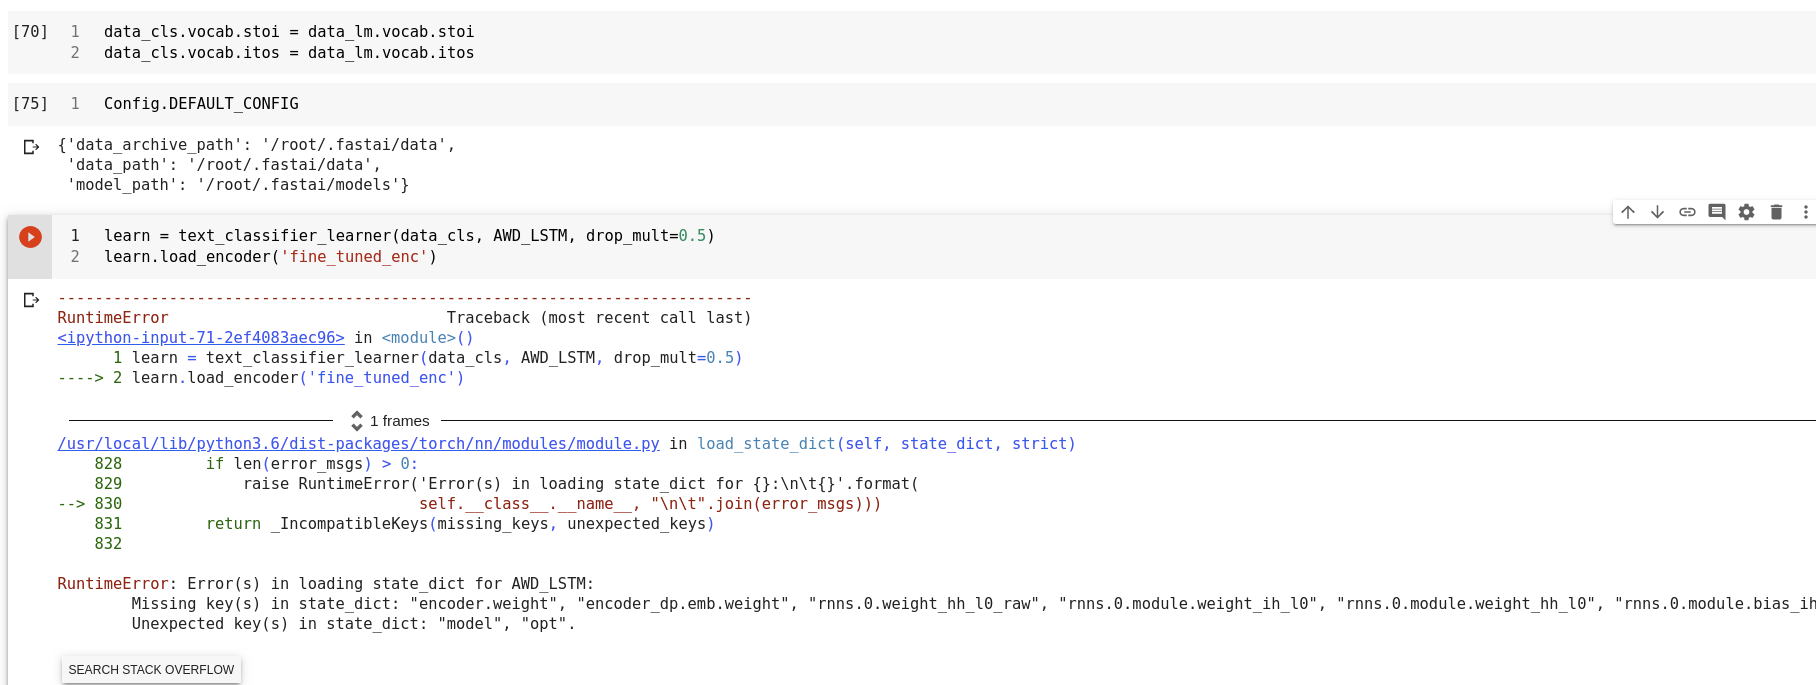Add a comment to the cell
This screenshot has width=1816, height=685.
(1717, 212)
